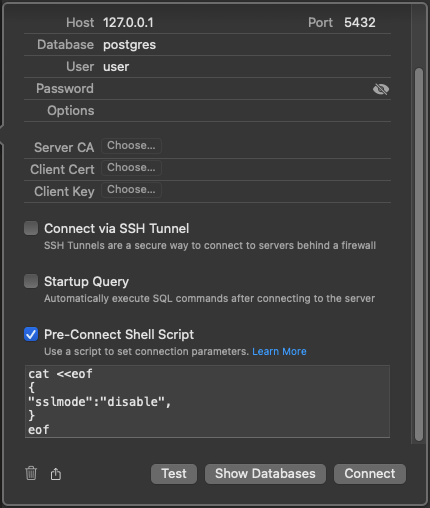Uncheck Pre-Connect Shell Script checkbox

31,334
